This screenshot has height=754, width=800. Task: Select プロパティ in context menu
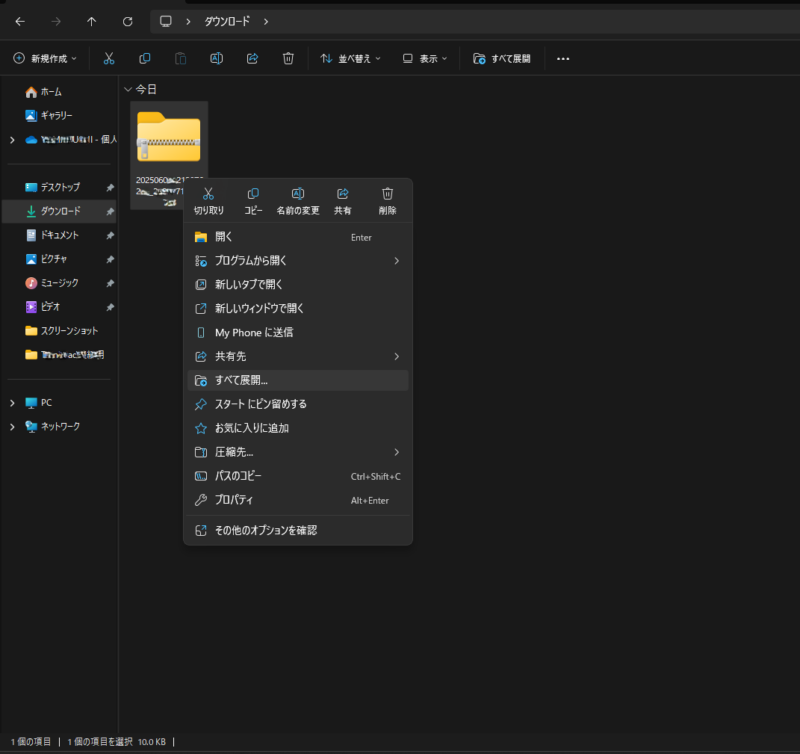(x=298, y=500)
